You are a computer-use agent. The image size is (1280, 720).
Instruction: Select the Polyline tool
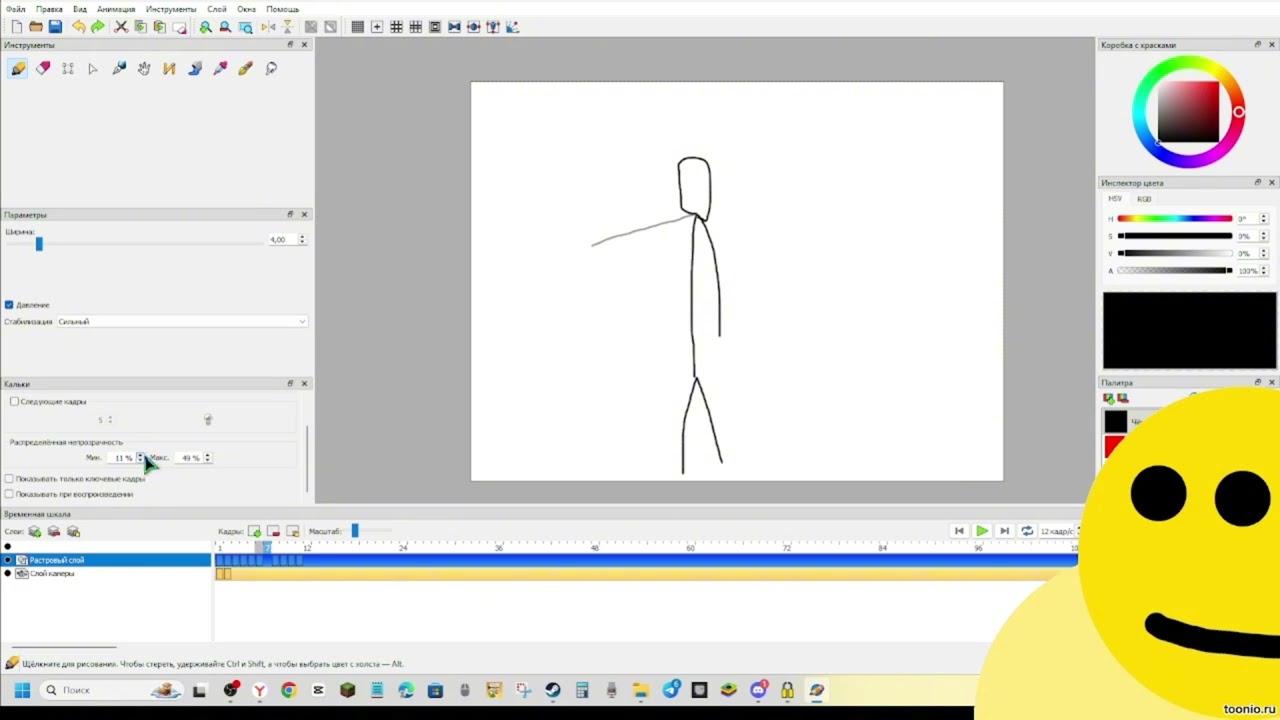click(x=169, y=68)
